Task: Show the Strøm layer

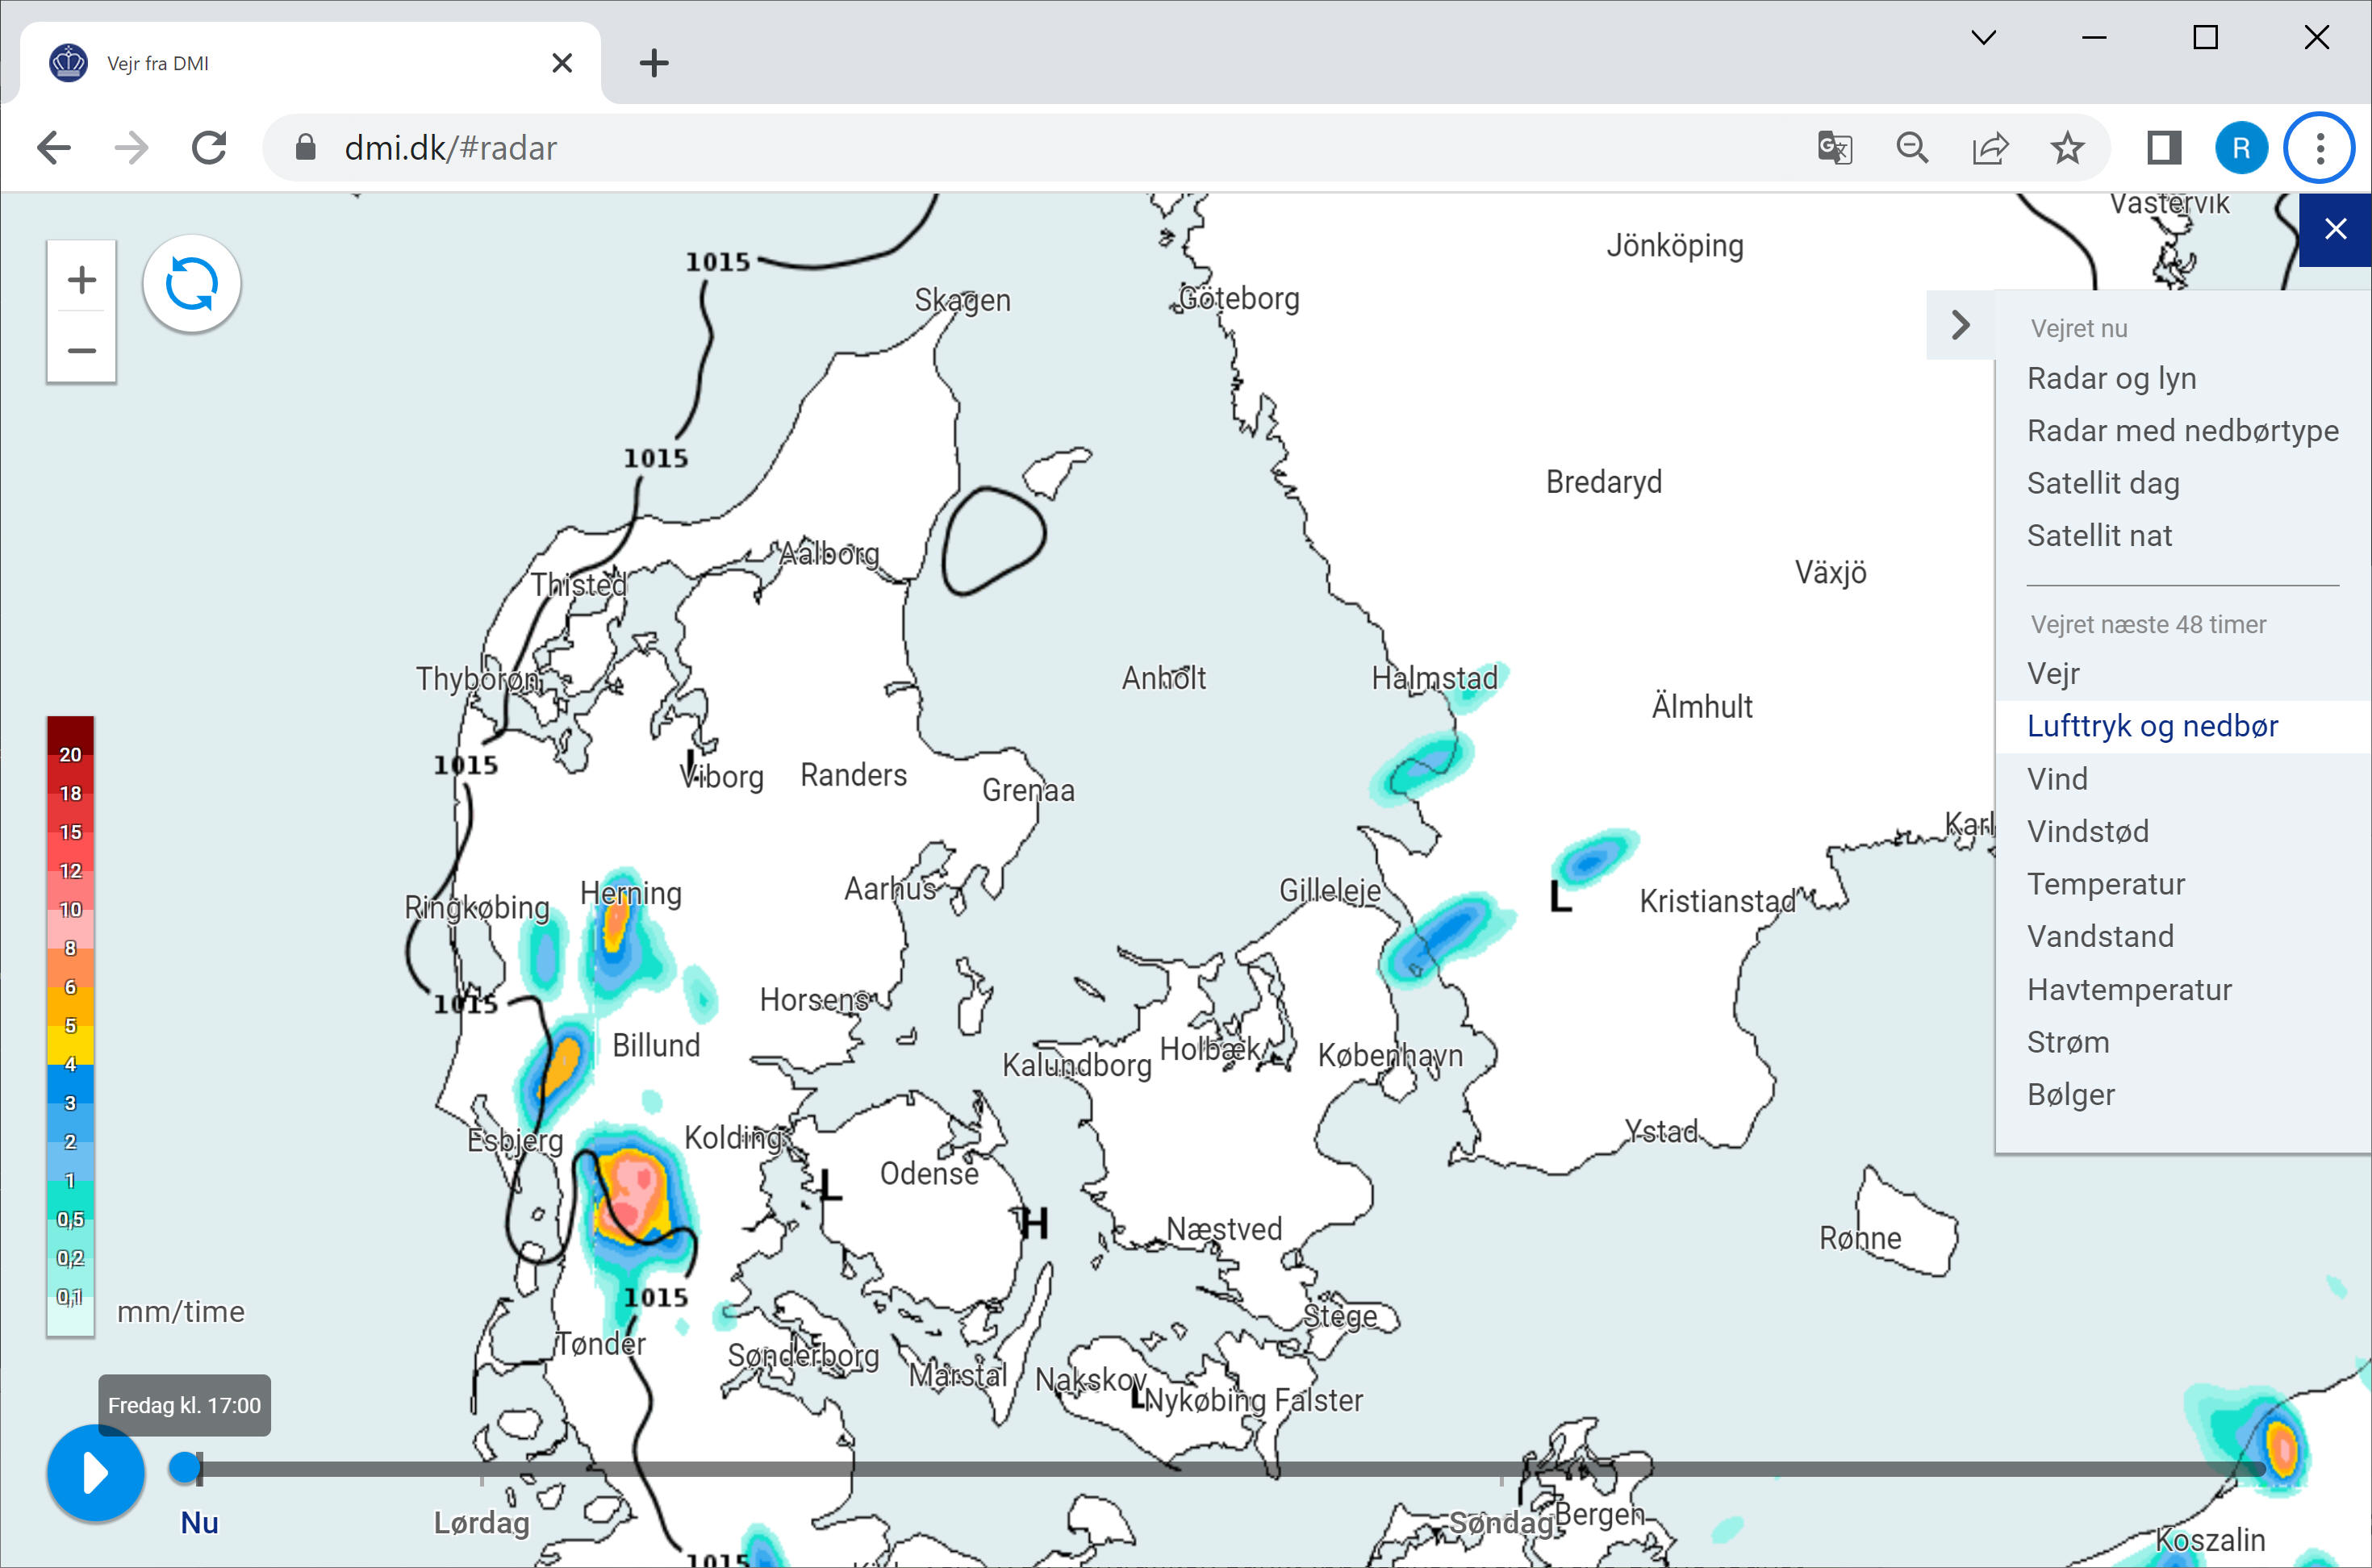Action: (2067, 1042)
